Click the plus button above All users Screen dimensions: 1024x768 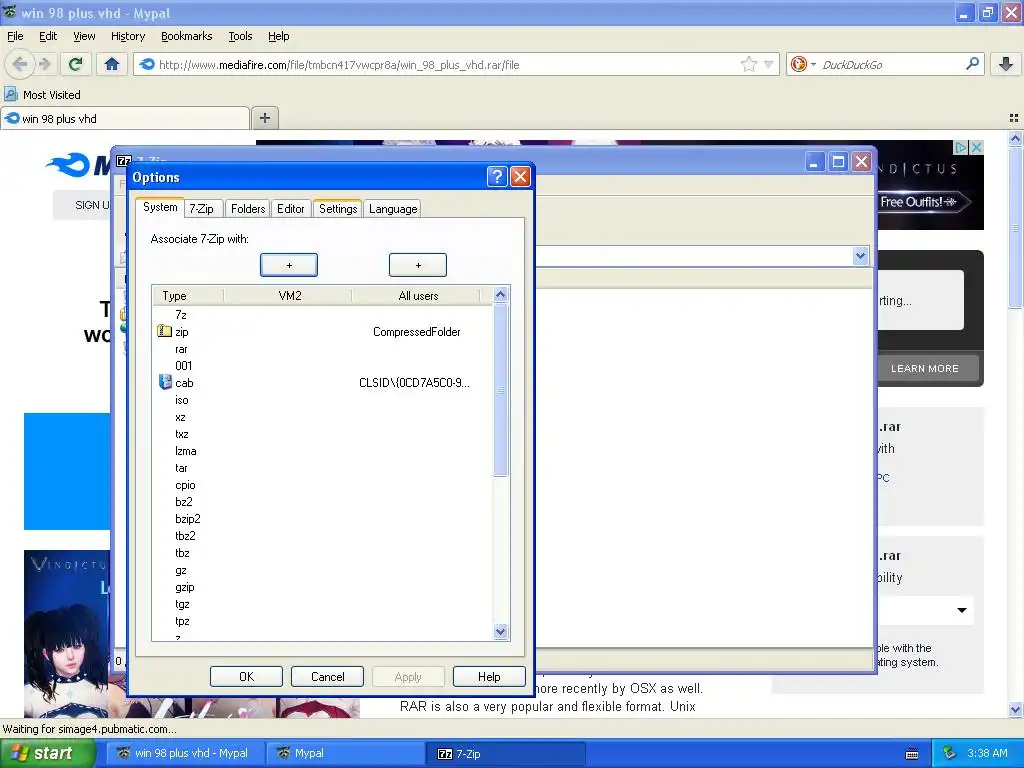(x=418, y=265)
